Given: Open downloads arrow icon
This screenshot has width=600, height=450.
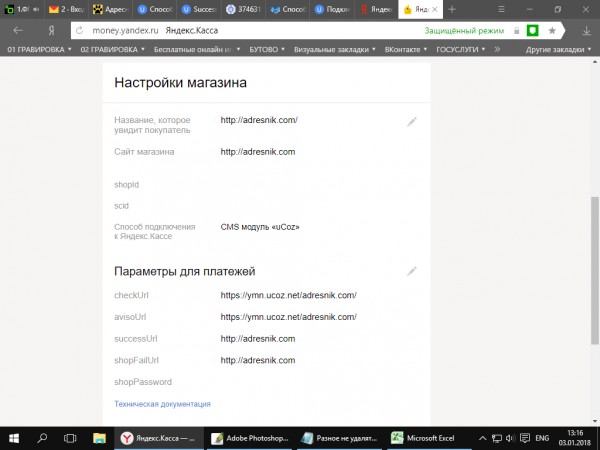Looking at the screenshot, I should click(586, 31).
